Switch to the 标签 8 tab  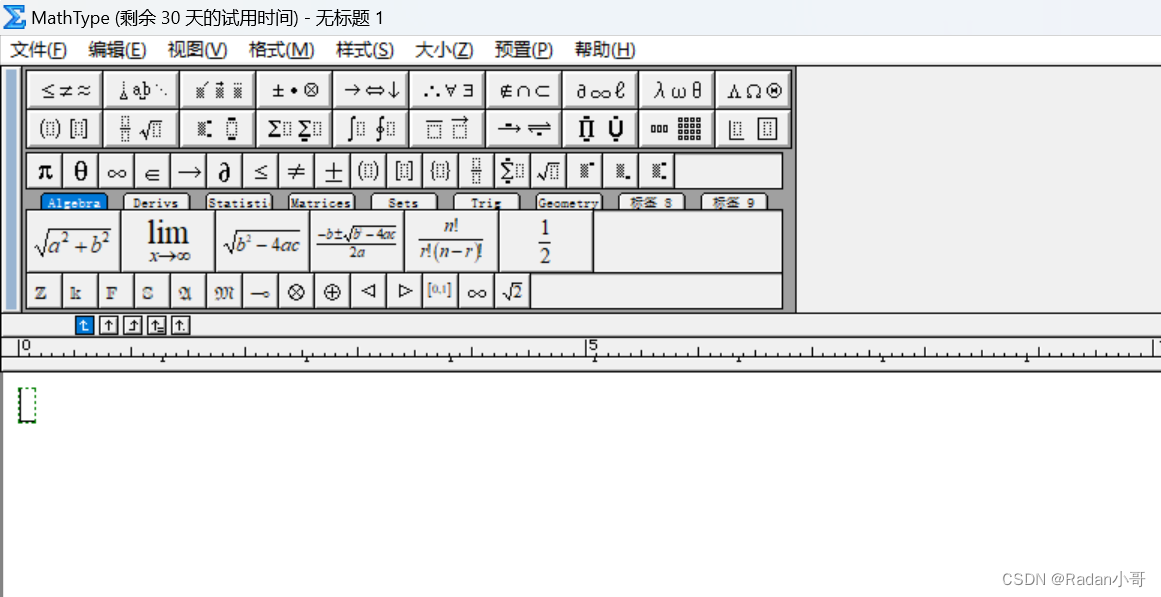(x=651, y=202)
